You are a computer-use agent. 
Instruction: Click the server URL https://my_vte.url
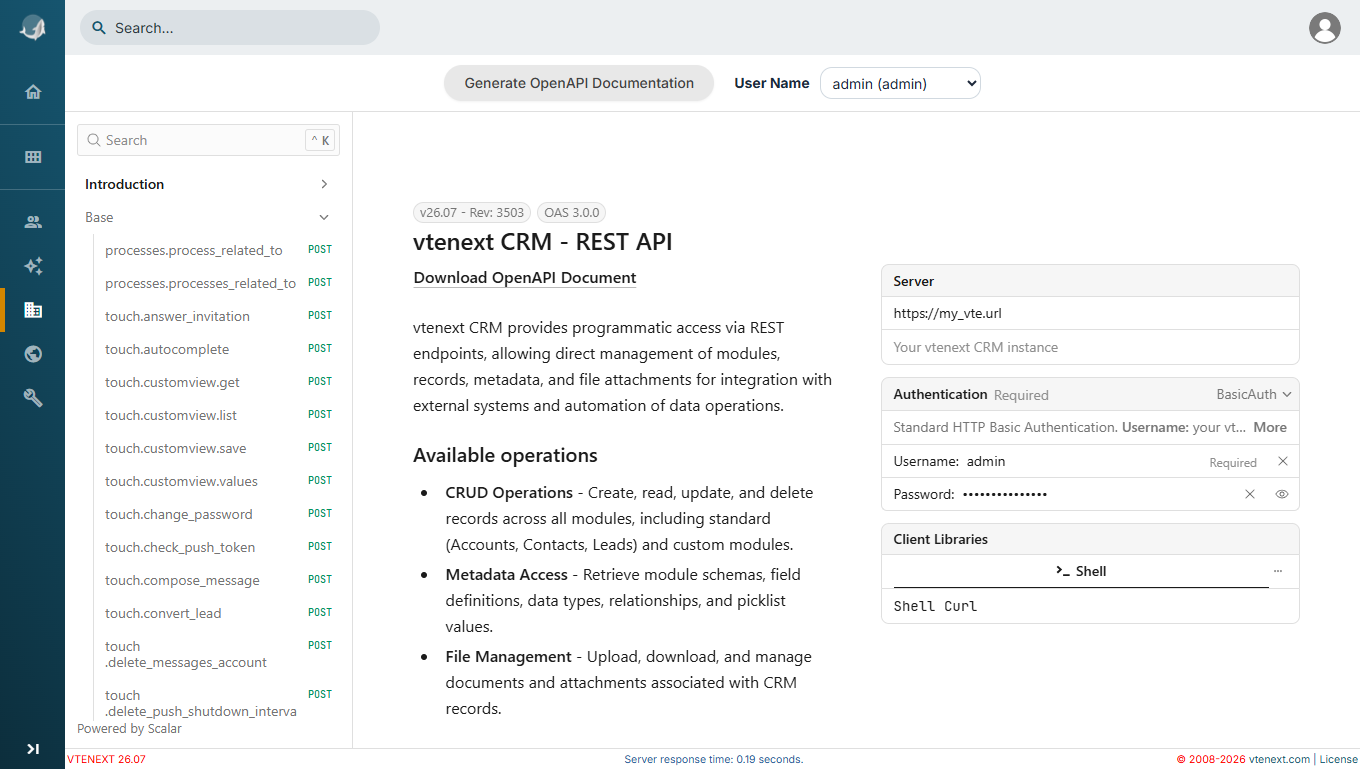pos(947,313)
